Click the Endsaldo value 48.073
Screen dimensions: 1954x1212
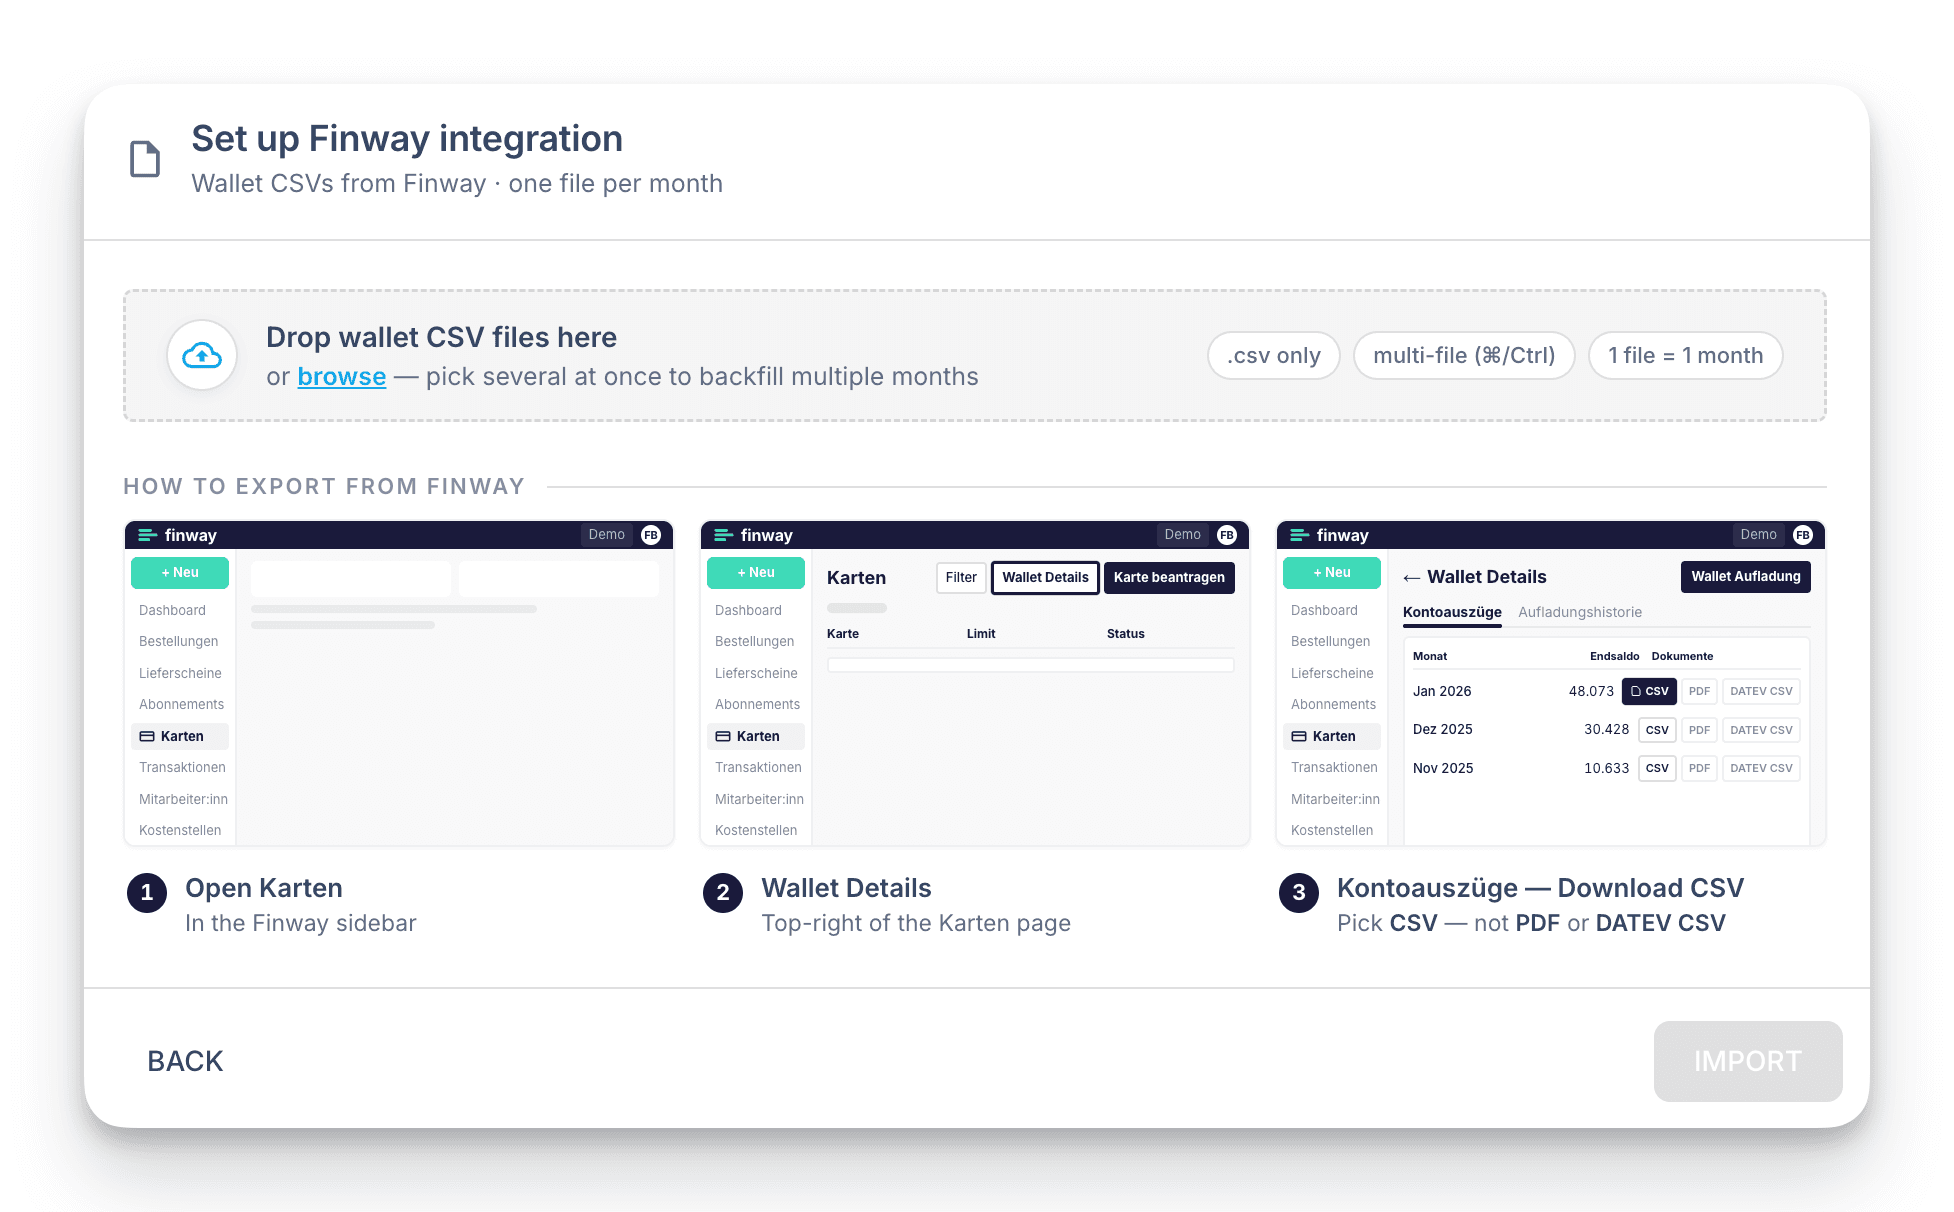[1591, 691]
